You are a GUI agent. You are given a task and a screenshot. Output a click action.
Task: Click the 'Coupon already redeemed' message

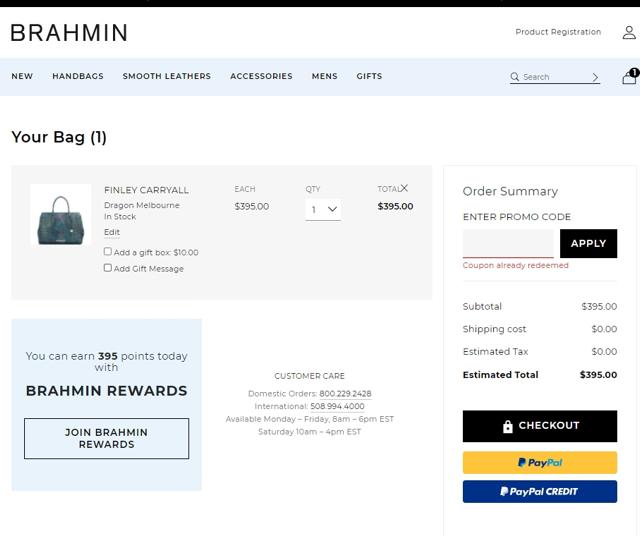(516, 265)
